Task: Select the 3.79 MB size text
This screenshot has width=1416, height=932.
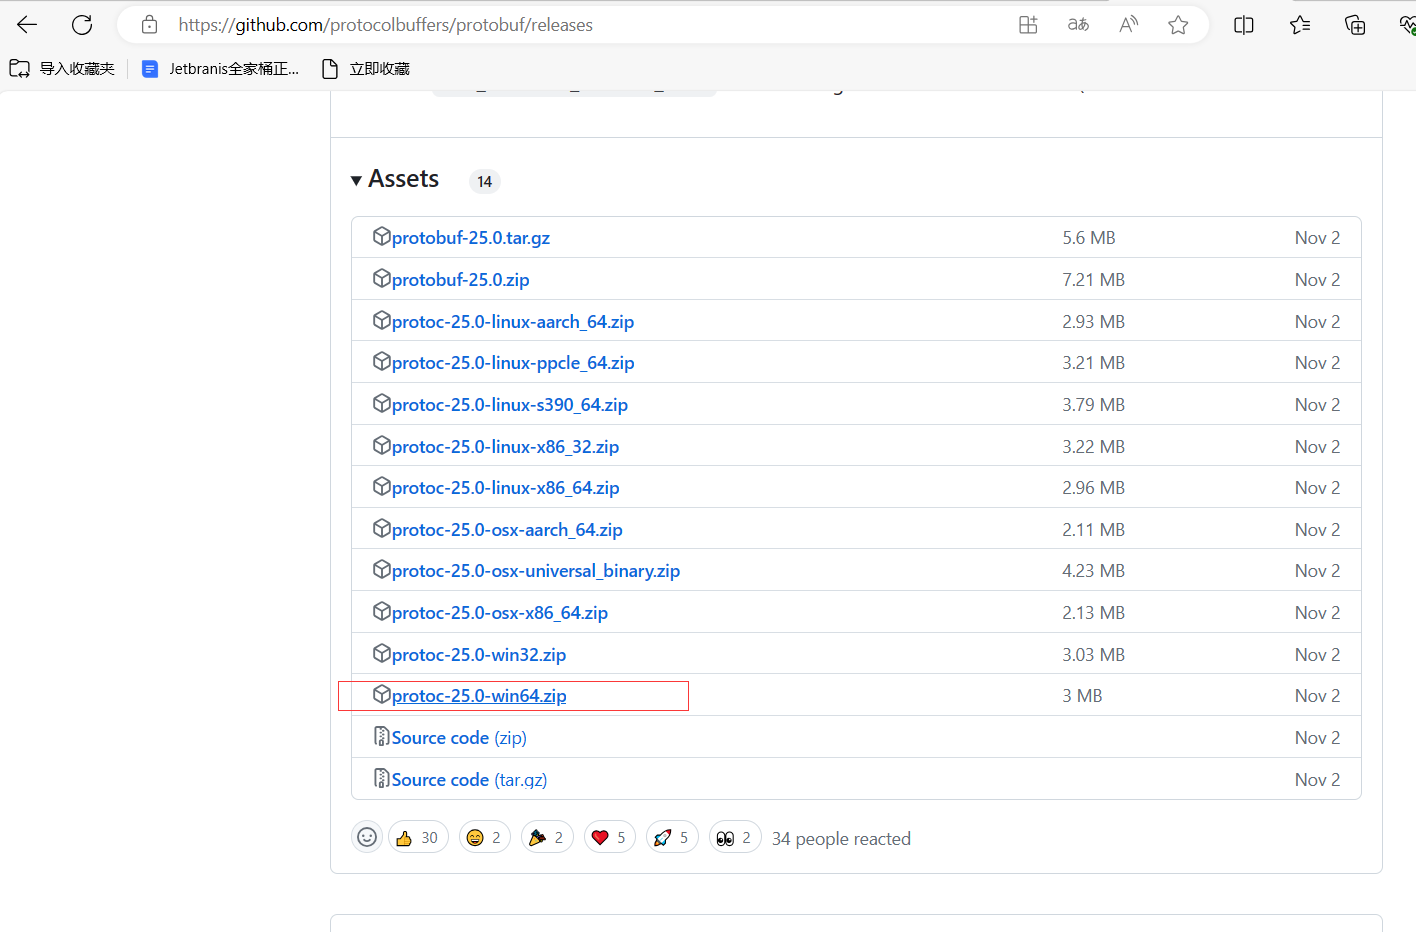Action: click(1094, 405)
